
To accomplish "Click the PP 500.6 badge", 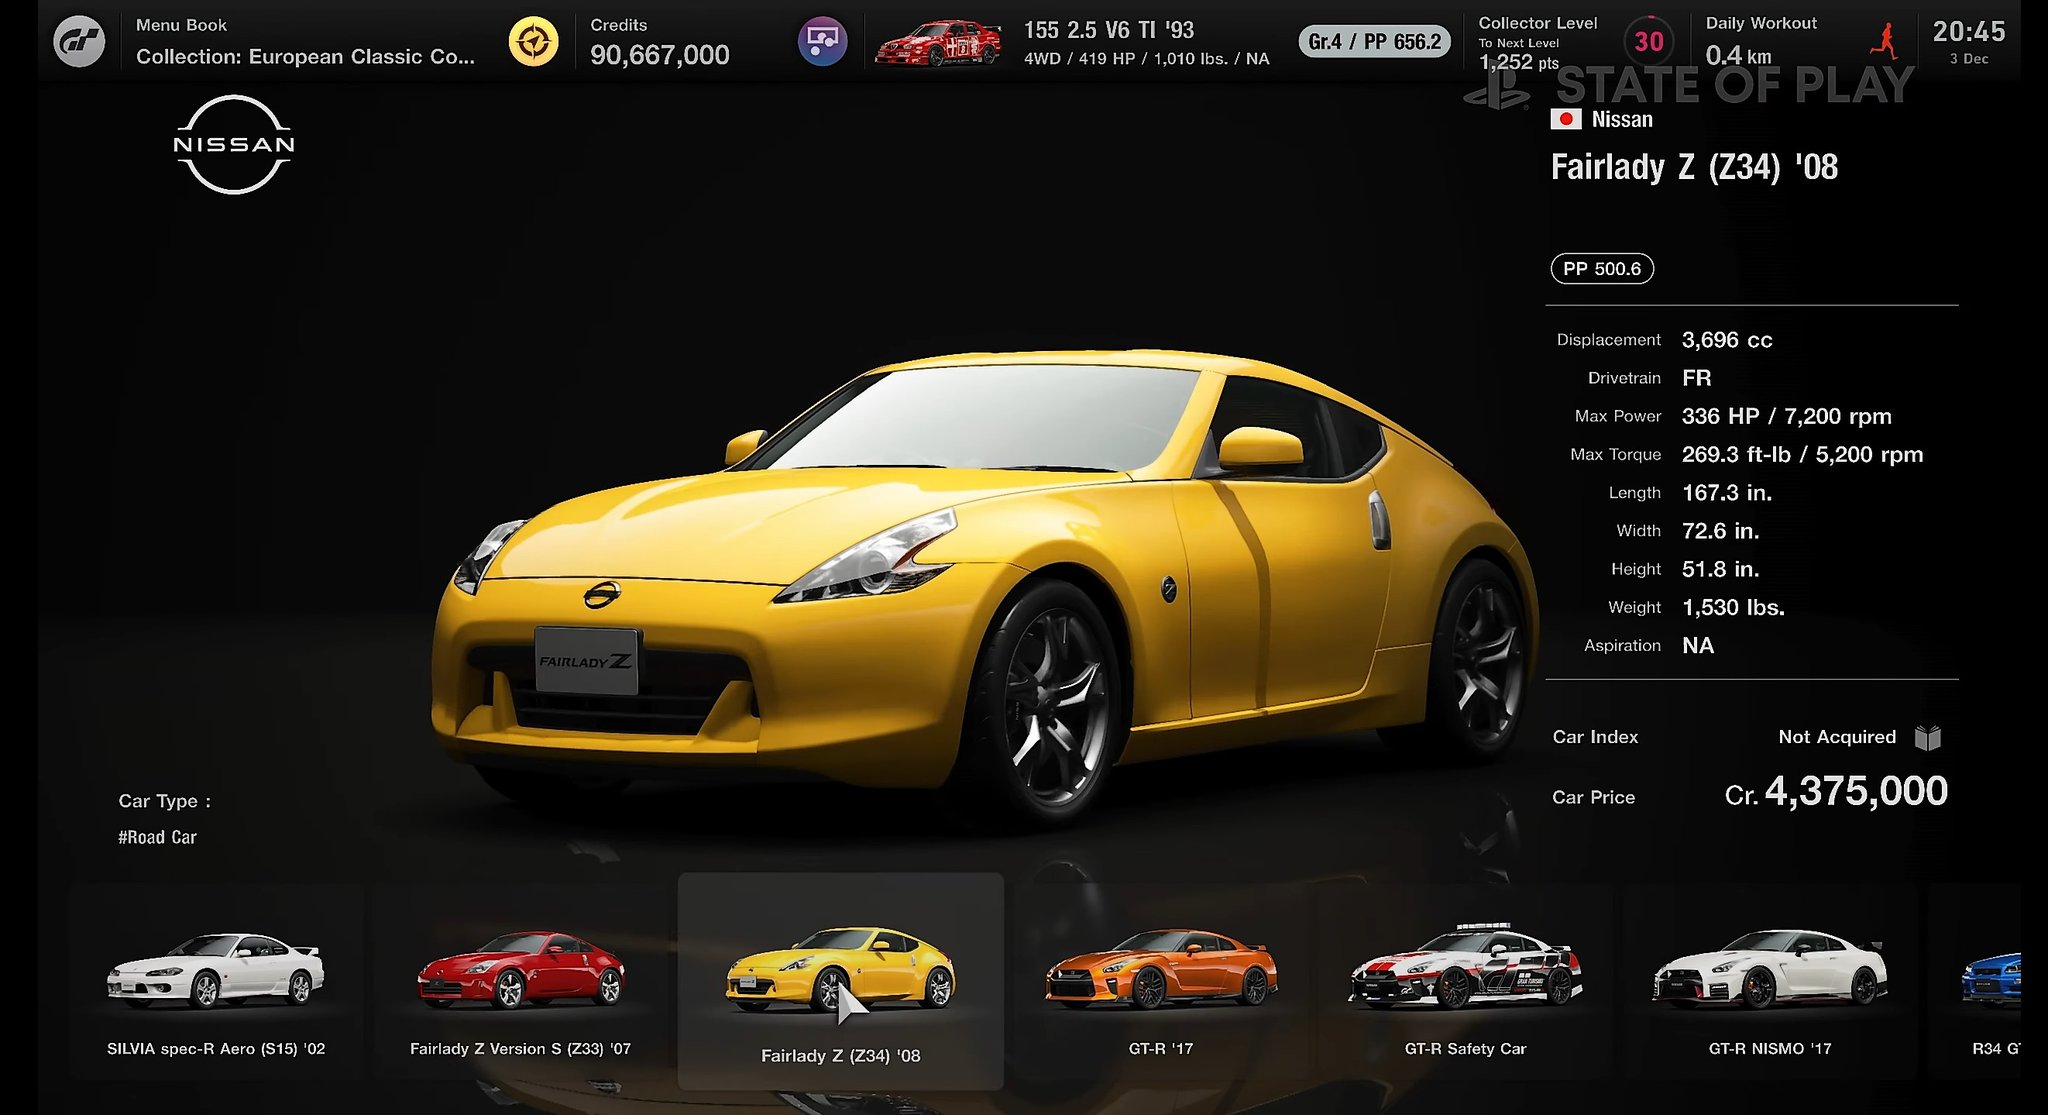I will 1602,268.
